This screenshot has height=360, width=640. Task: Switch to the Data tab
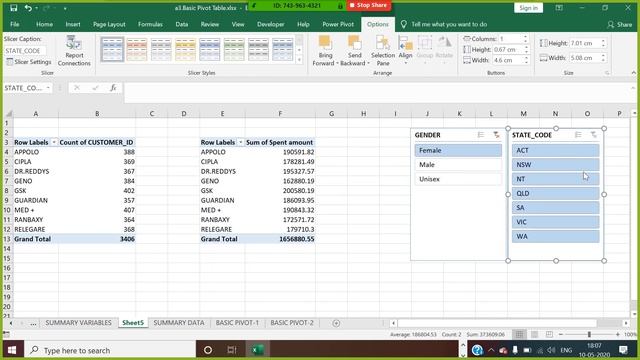182,24
